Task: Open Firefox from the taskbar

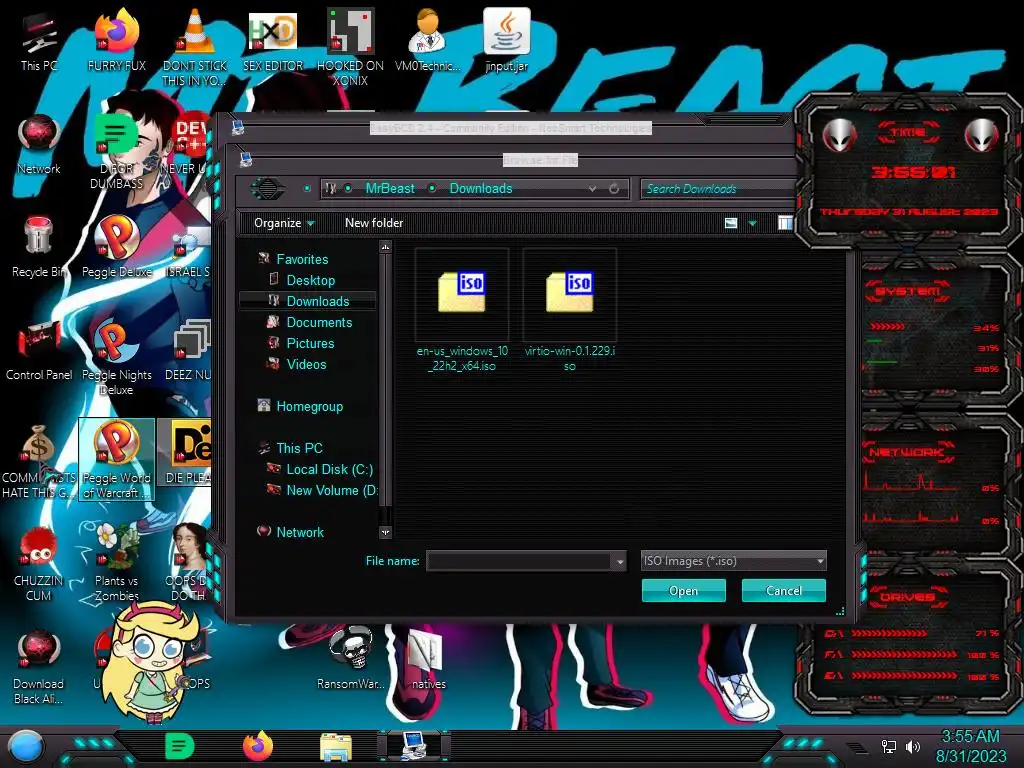Action: (x=258, y=746)
